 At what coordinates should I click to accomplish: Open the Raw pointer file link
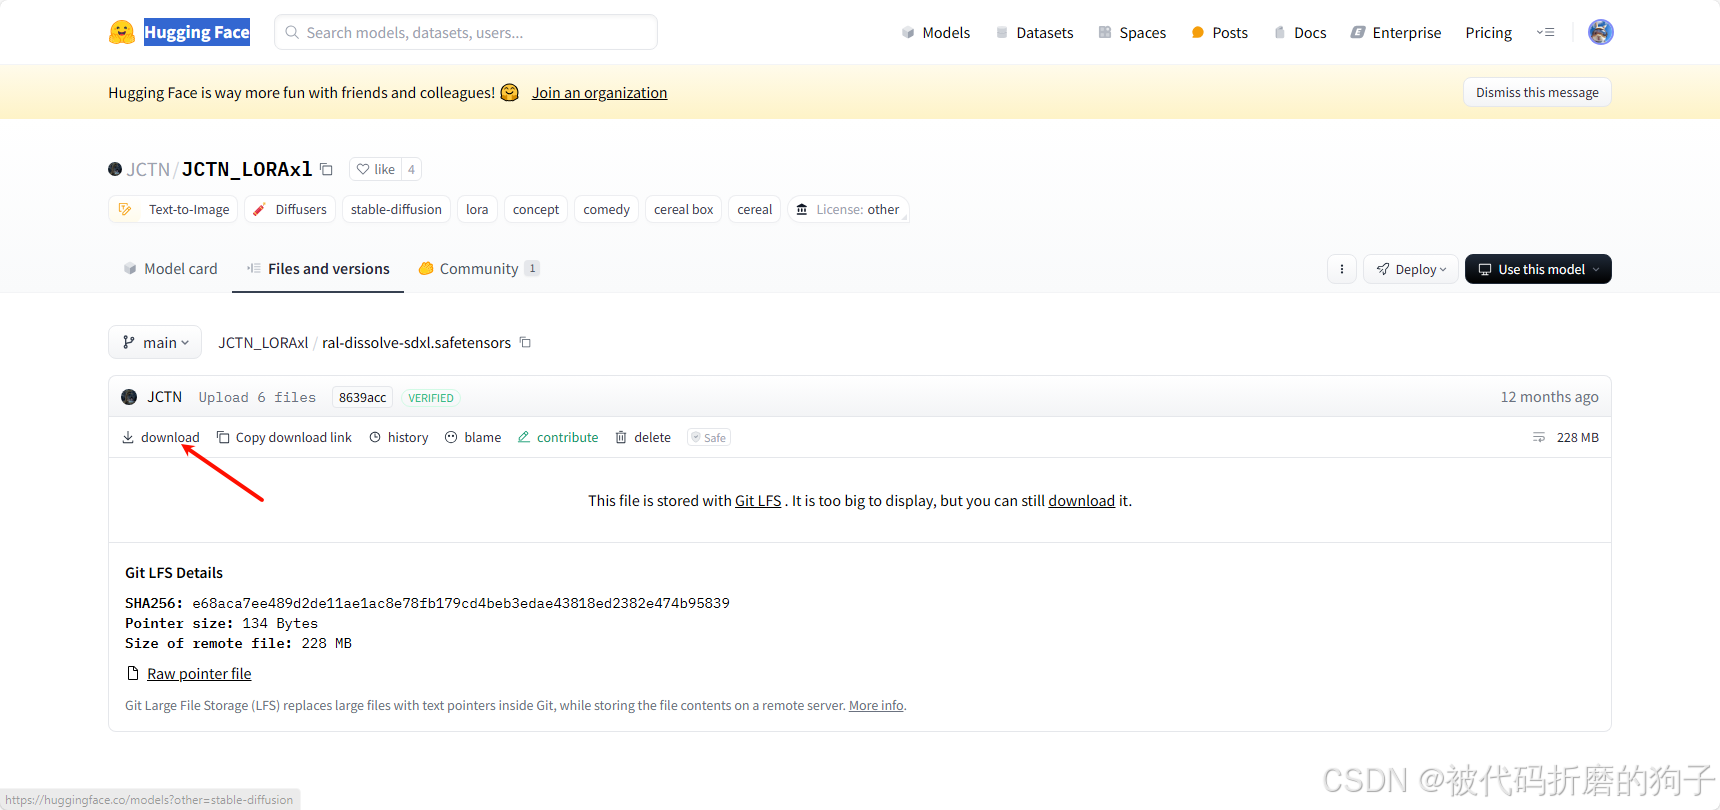coord(199,673)
